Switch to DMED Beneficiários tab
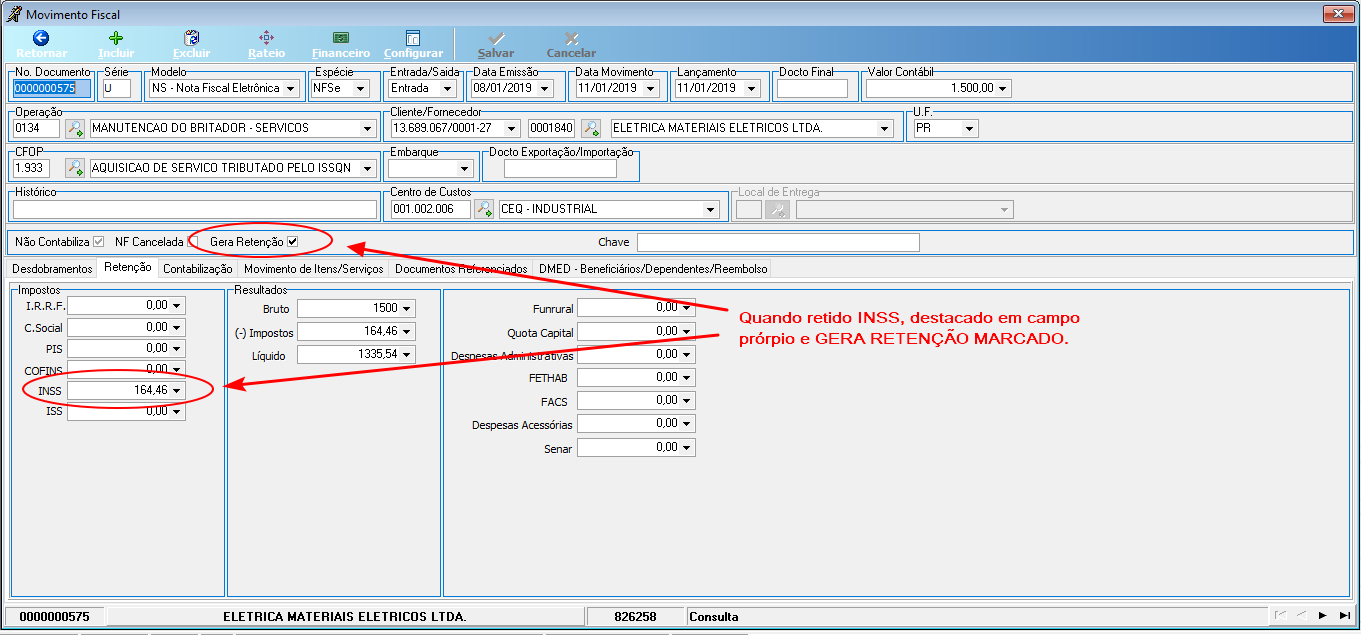This screenshot has height=635, width=1361. coord(653,269)
